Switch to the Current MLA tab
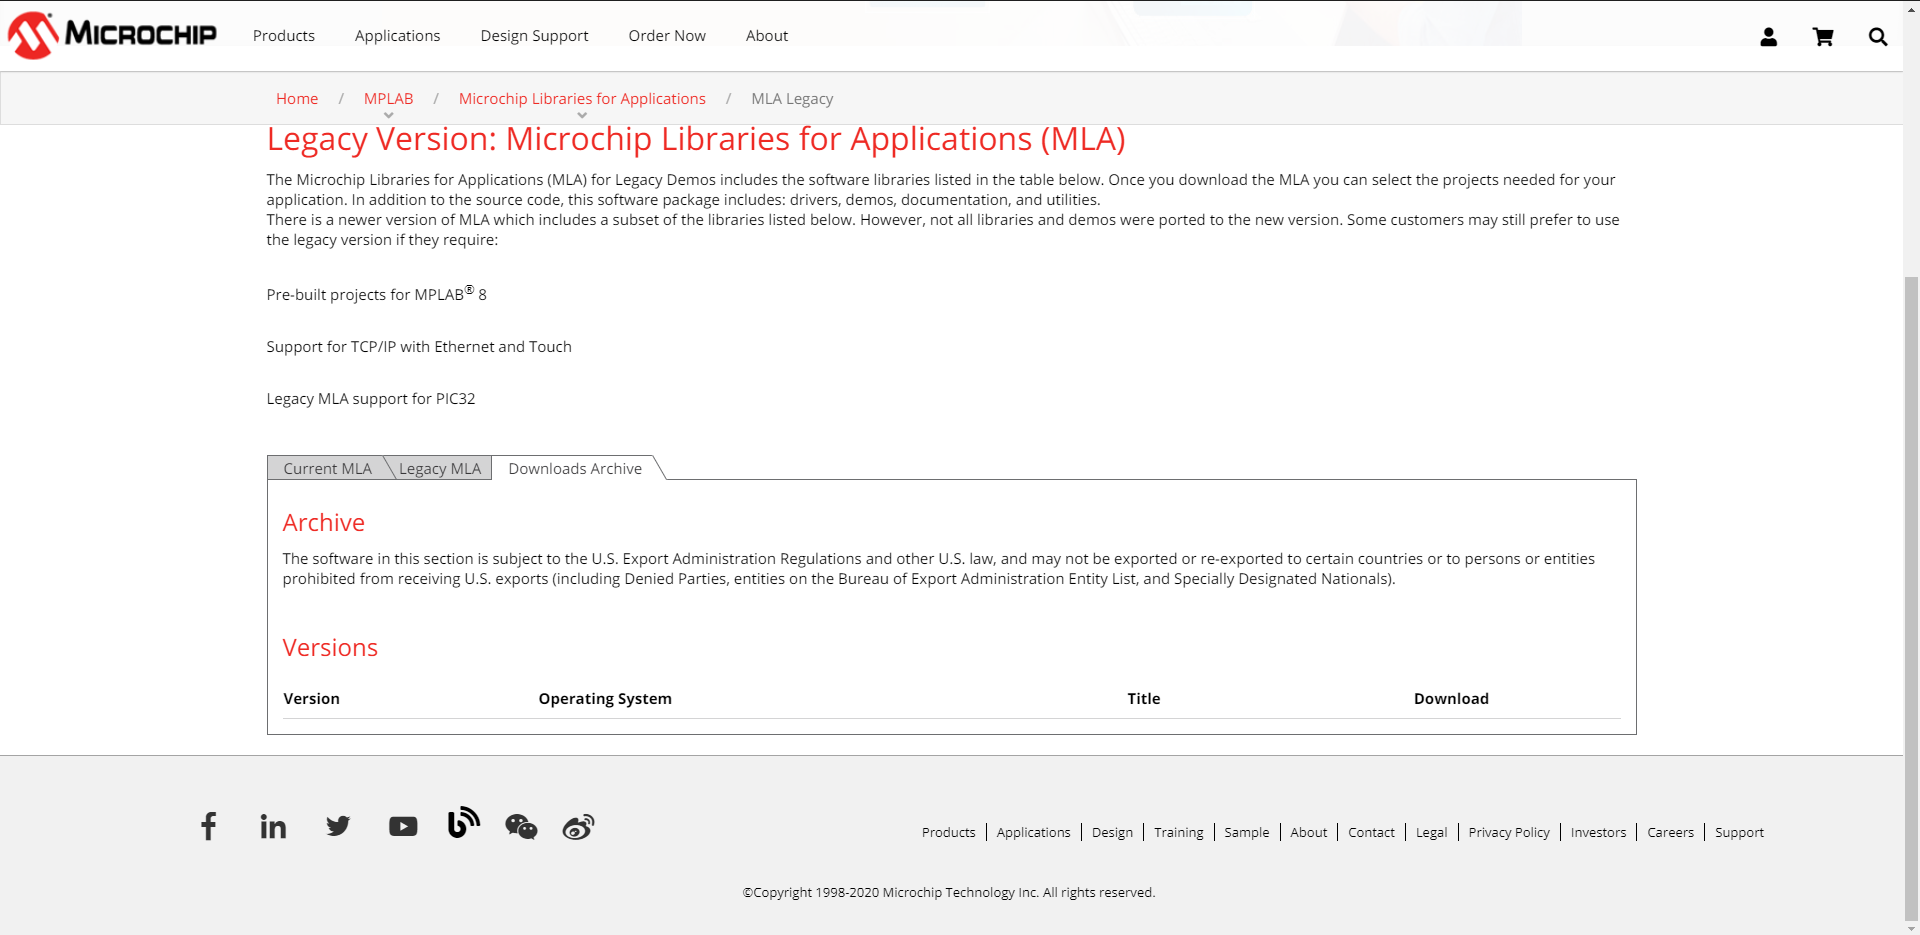This screenshot has width=1920, height=935. [327, 468]
